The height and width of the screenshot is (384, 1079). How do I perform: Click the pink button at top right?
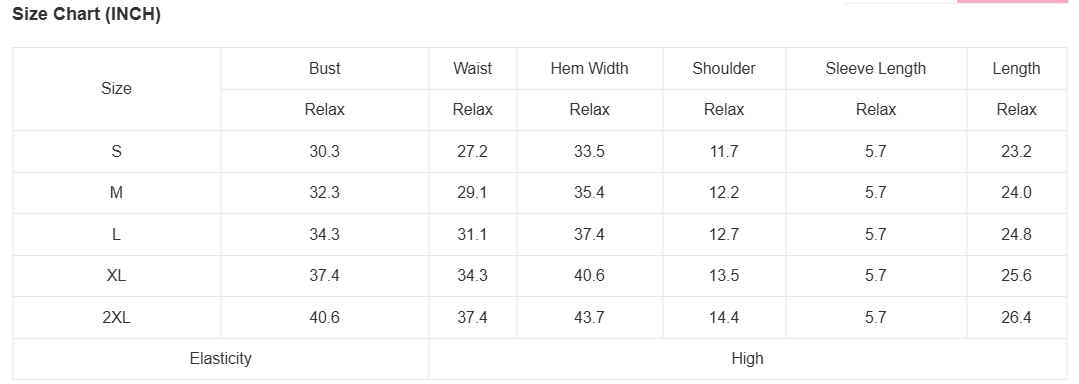1012,1
